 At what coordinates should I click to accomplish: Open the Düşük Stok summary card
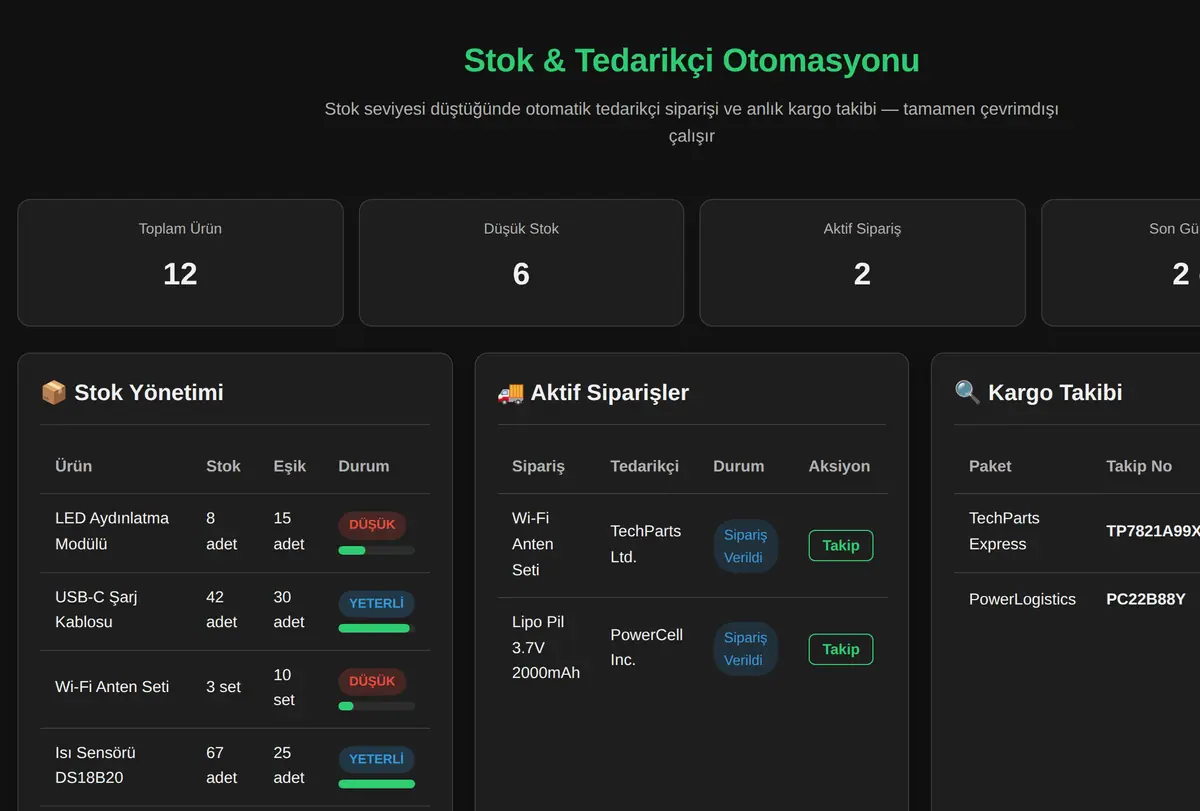click(x=521, y=263)
